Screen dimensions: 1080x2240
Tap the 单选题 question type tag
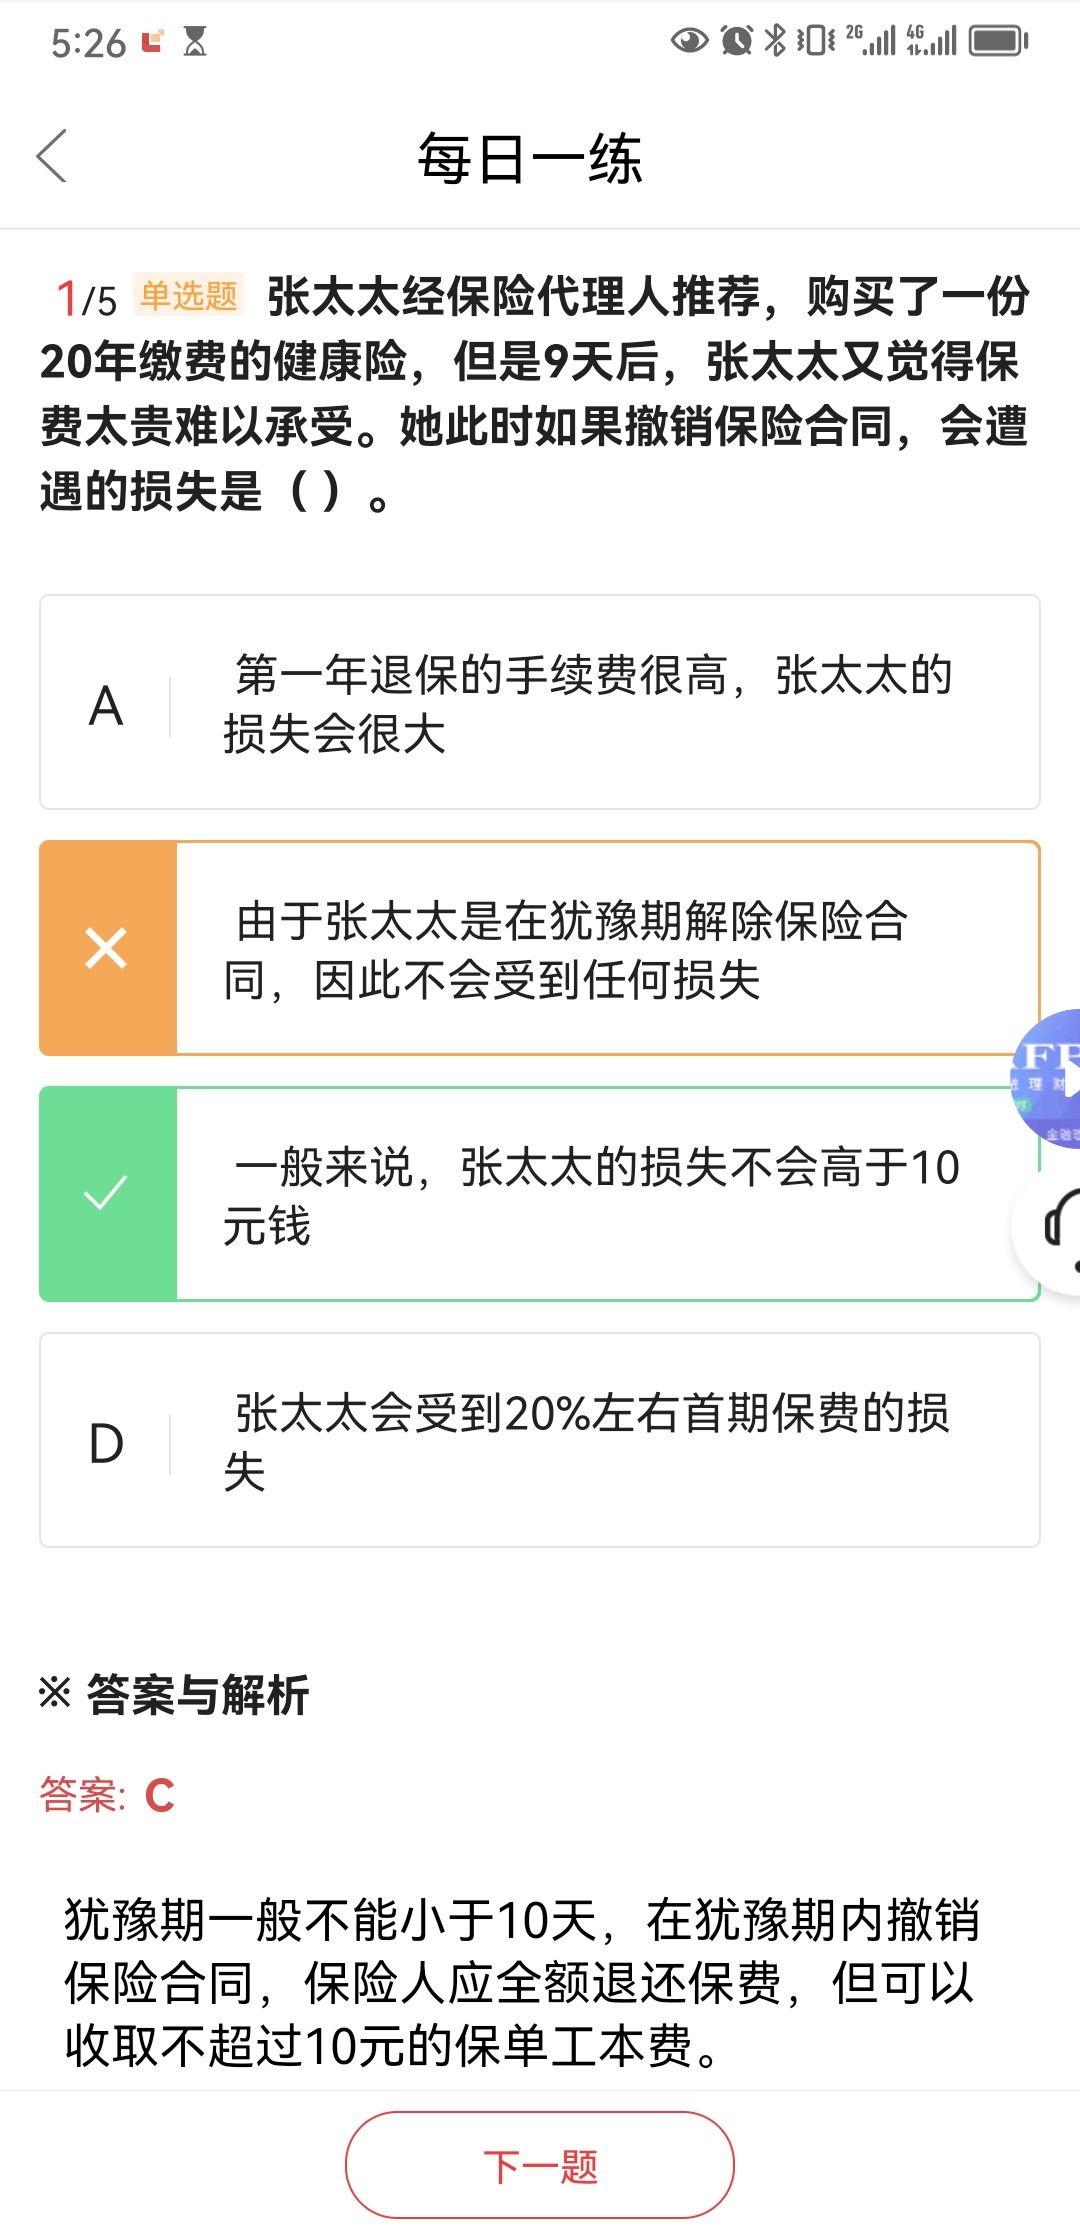tap(189, 295)
